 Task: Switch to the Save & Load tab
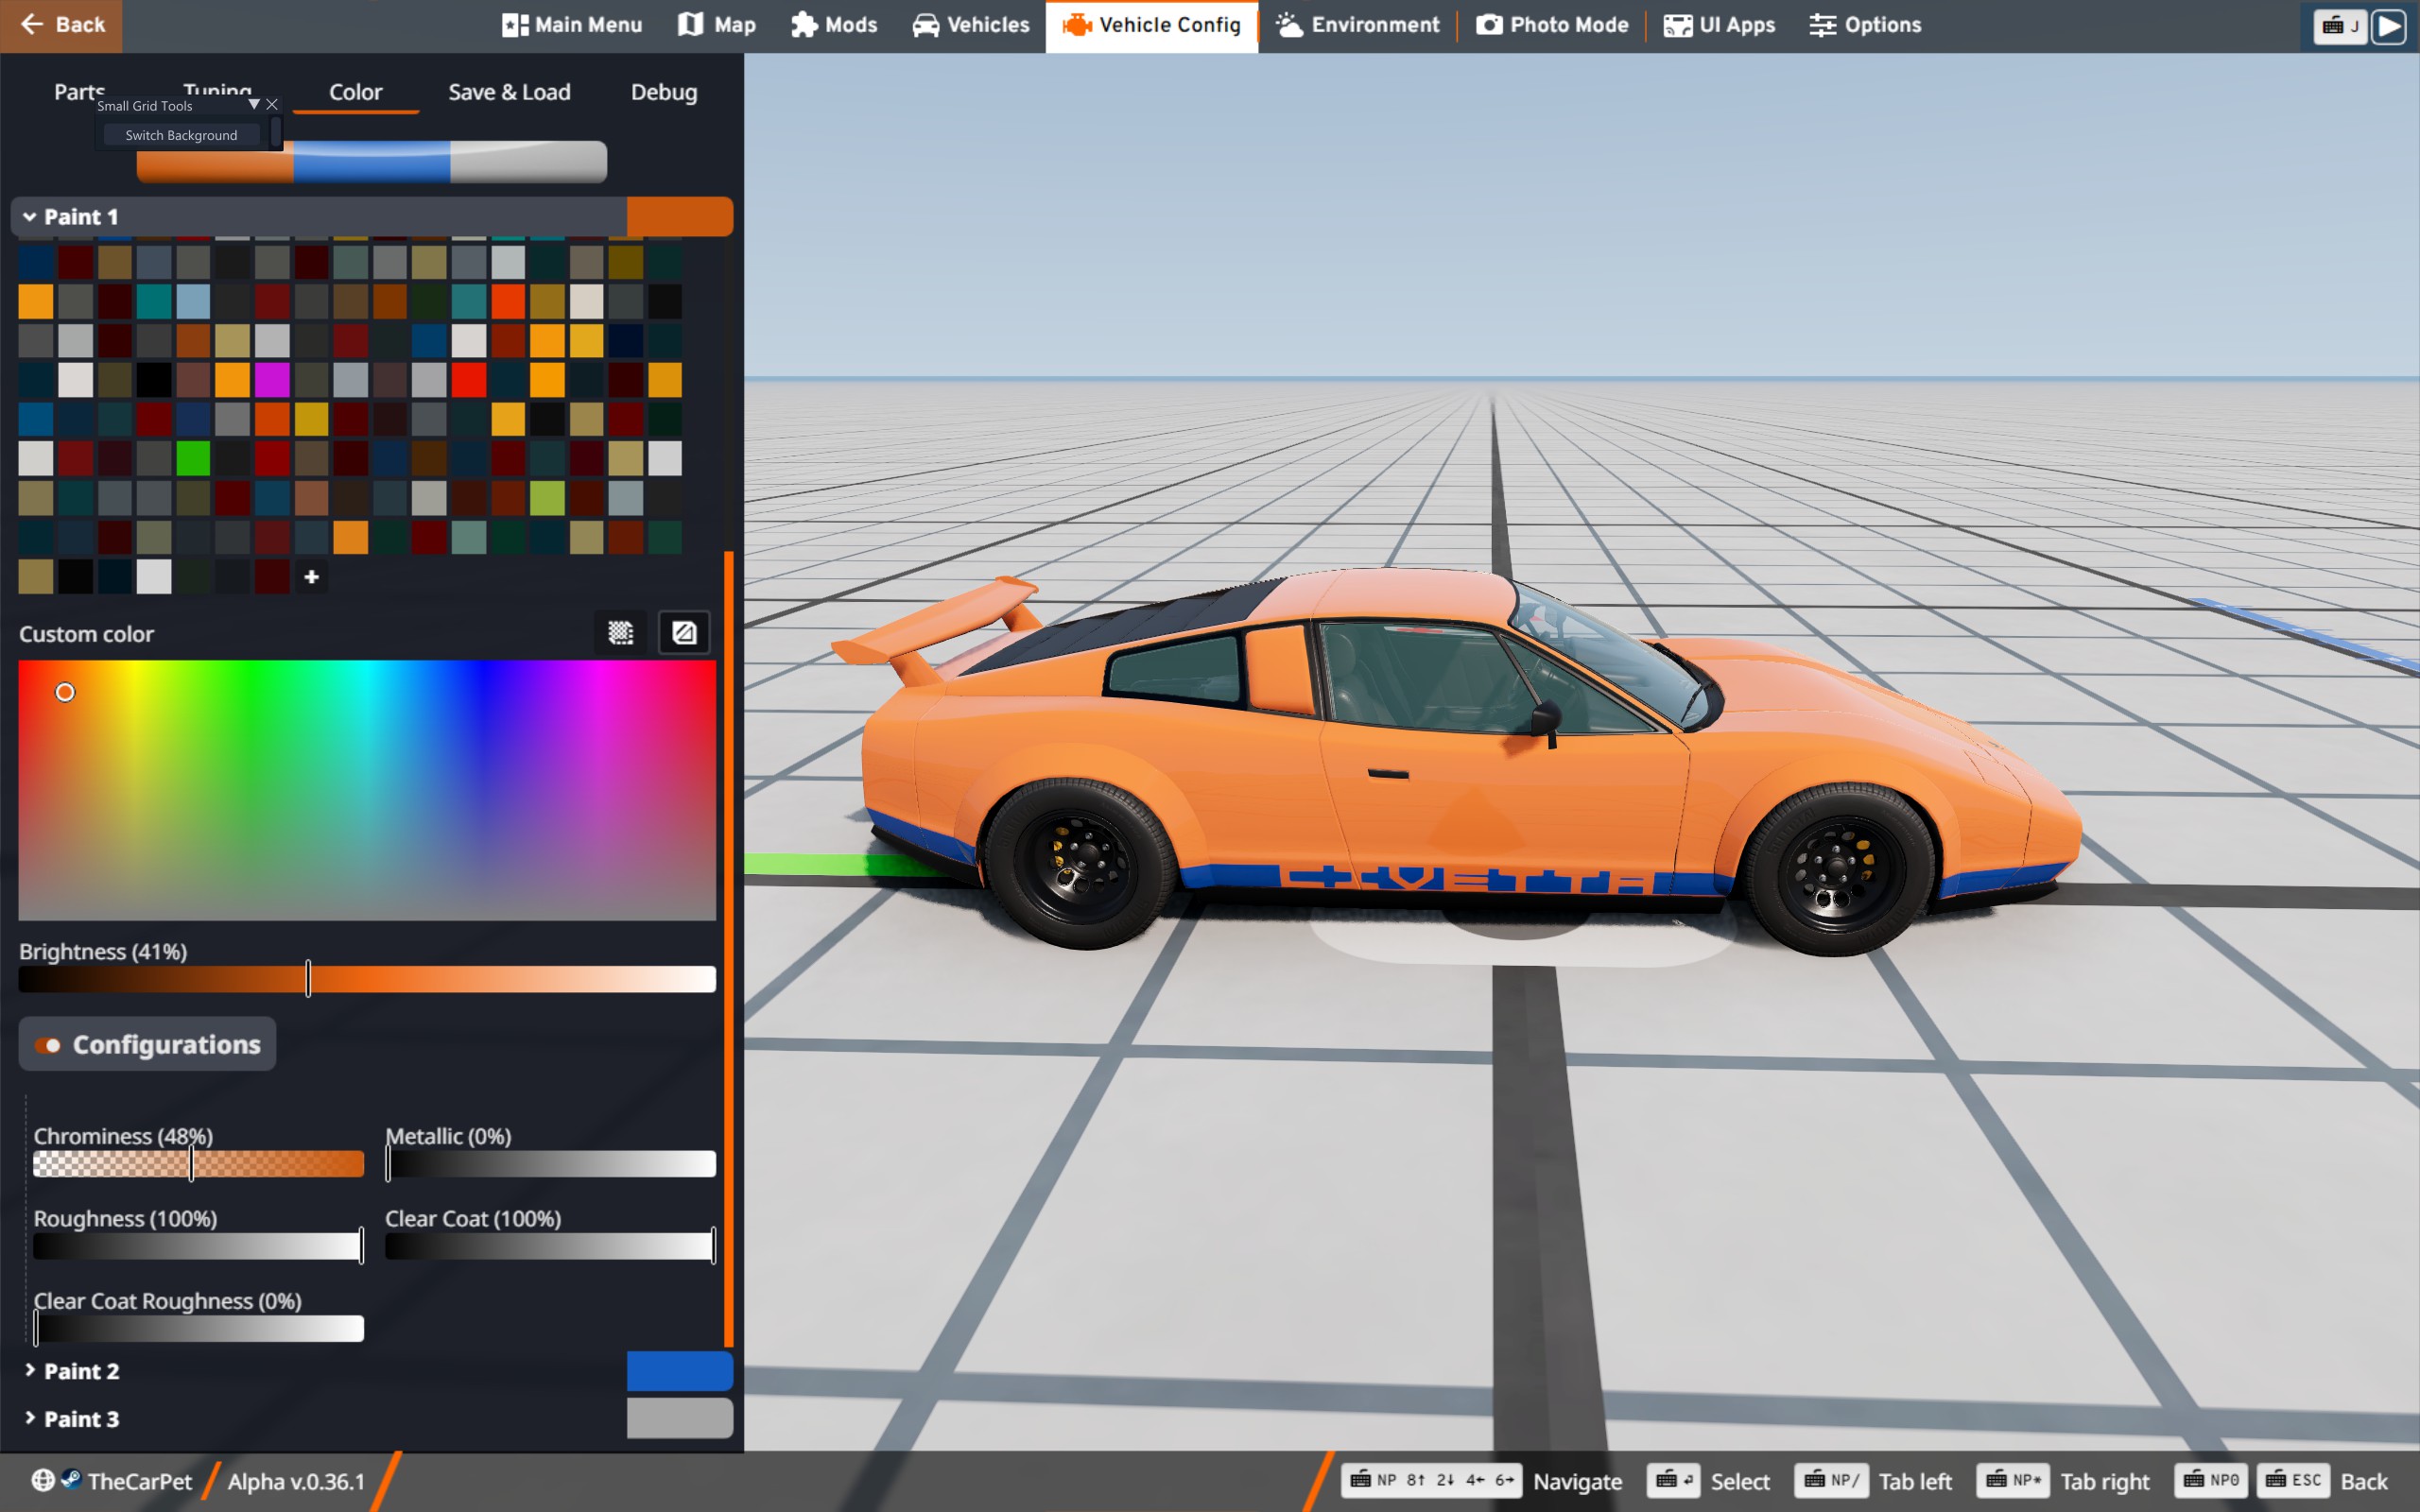tap(509, 92)
